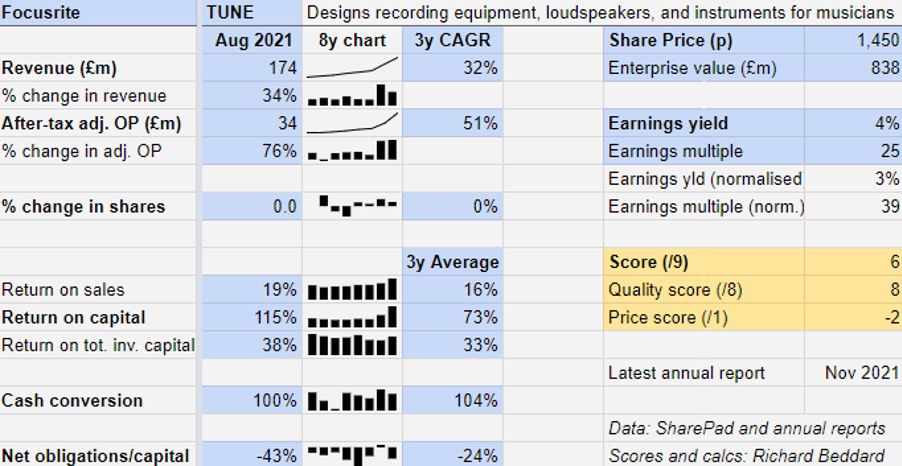Click the Return on sales bar sparkline
The image size is (902, 466).
click(x=352, y=289)
